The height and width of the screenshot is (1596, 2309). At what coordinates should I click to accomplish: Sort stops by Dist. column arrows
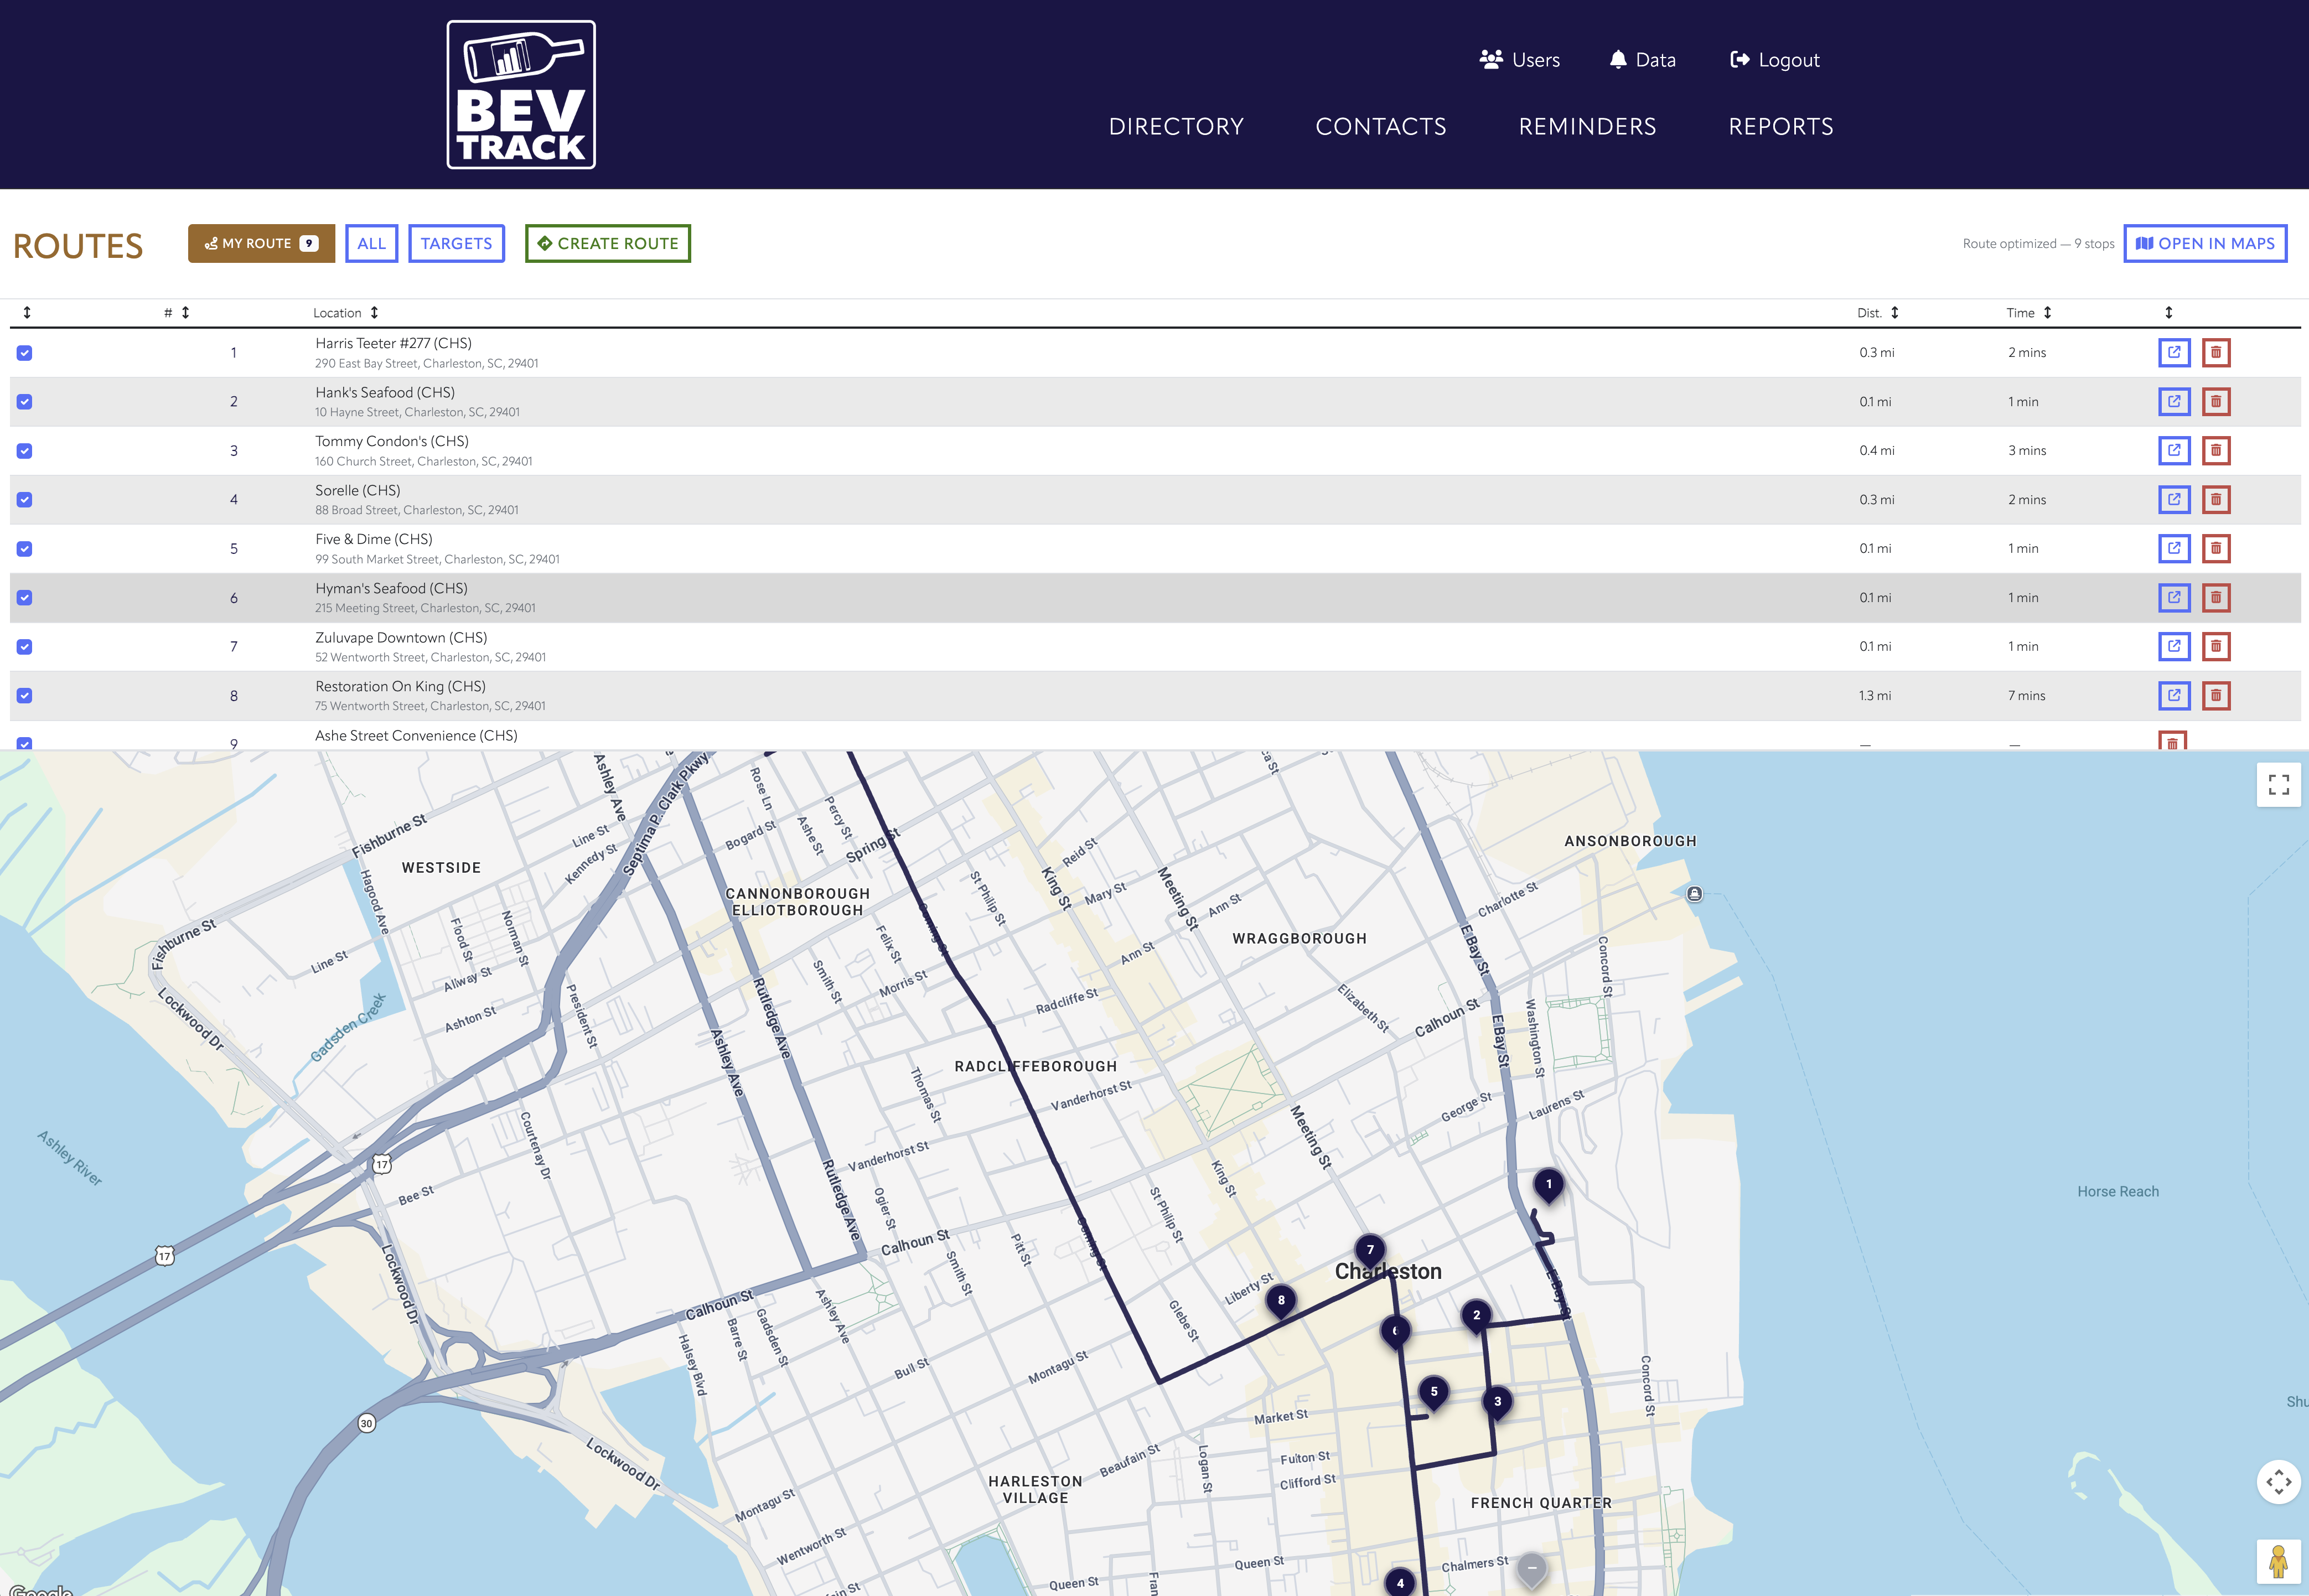click(x=1894, y=313)
